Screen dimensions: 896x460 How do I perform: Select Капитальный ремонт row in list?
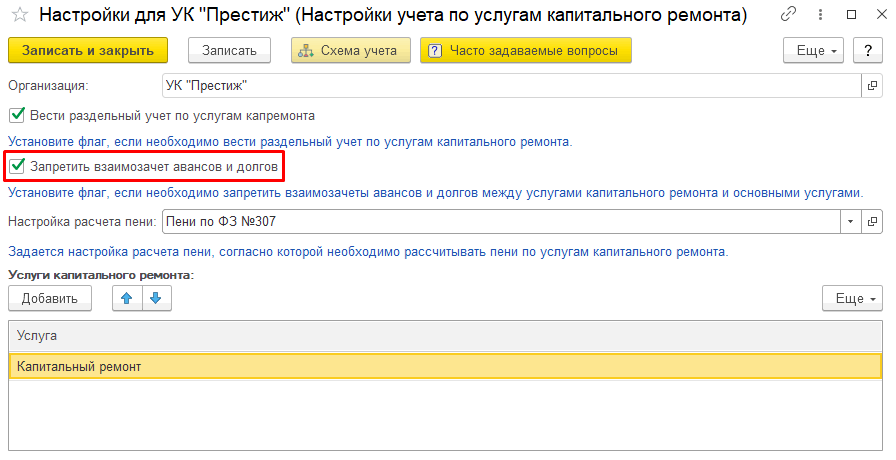pyautogui.click(x=445, y=367)
